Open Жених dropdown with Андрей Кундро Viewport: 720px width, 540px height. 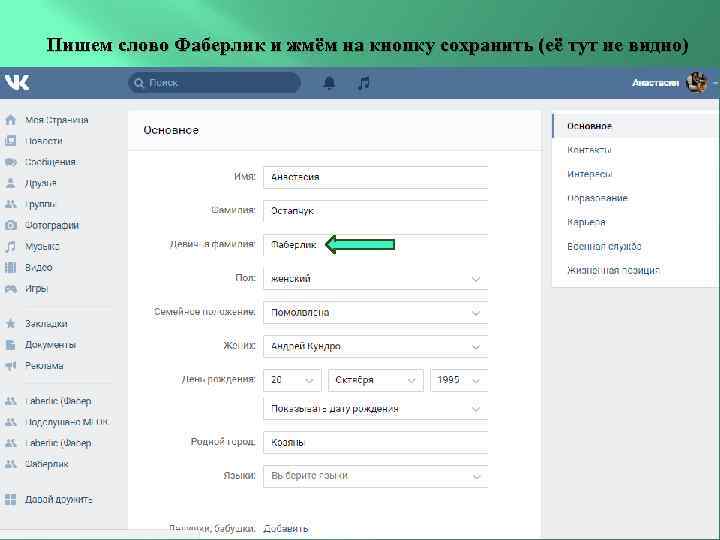point(376,346)
